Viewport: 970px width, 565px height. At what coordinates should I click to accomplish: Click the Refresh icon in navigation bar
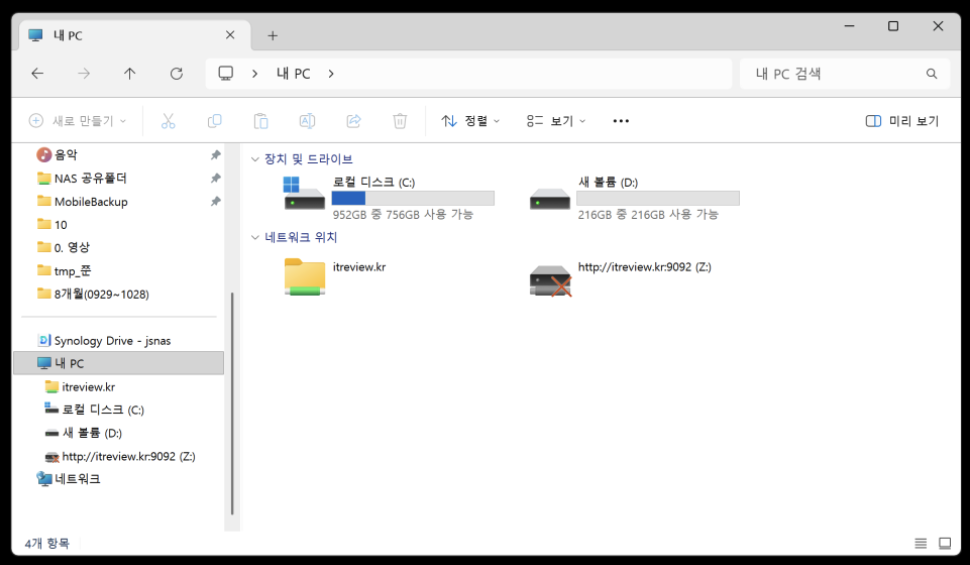coord(176,74)
